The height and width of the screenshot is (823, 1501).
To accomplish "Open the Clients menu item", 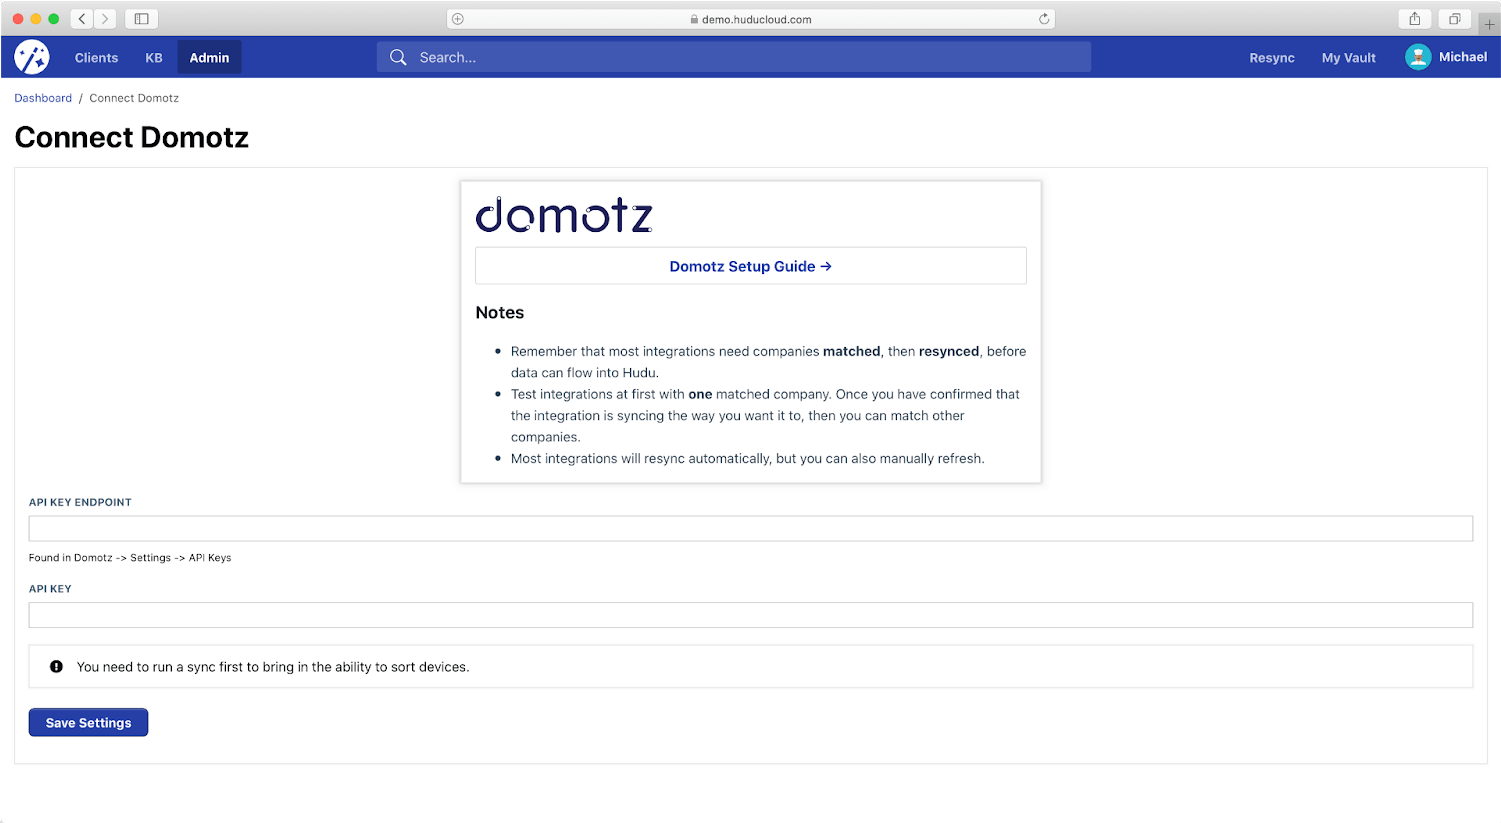I will (x=96, y=58).
